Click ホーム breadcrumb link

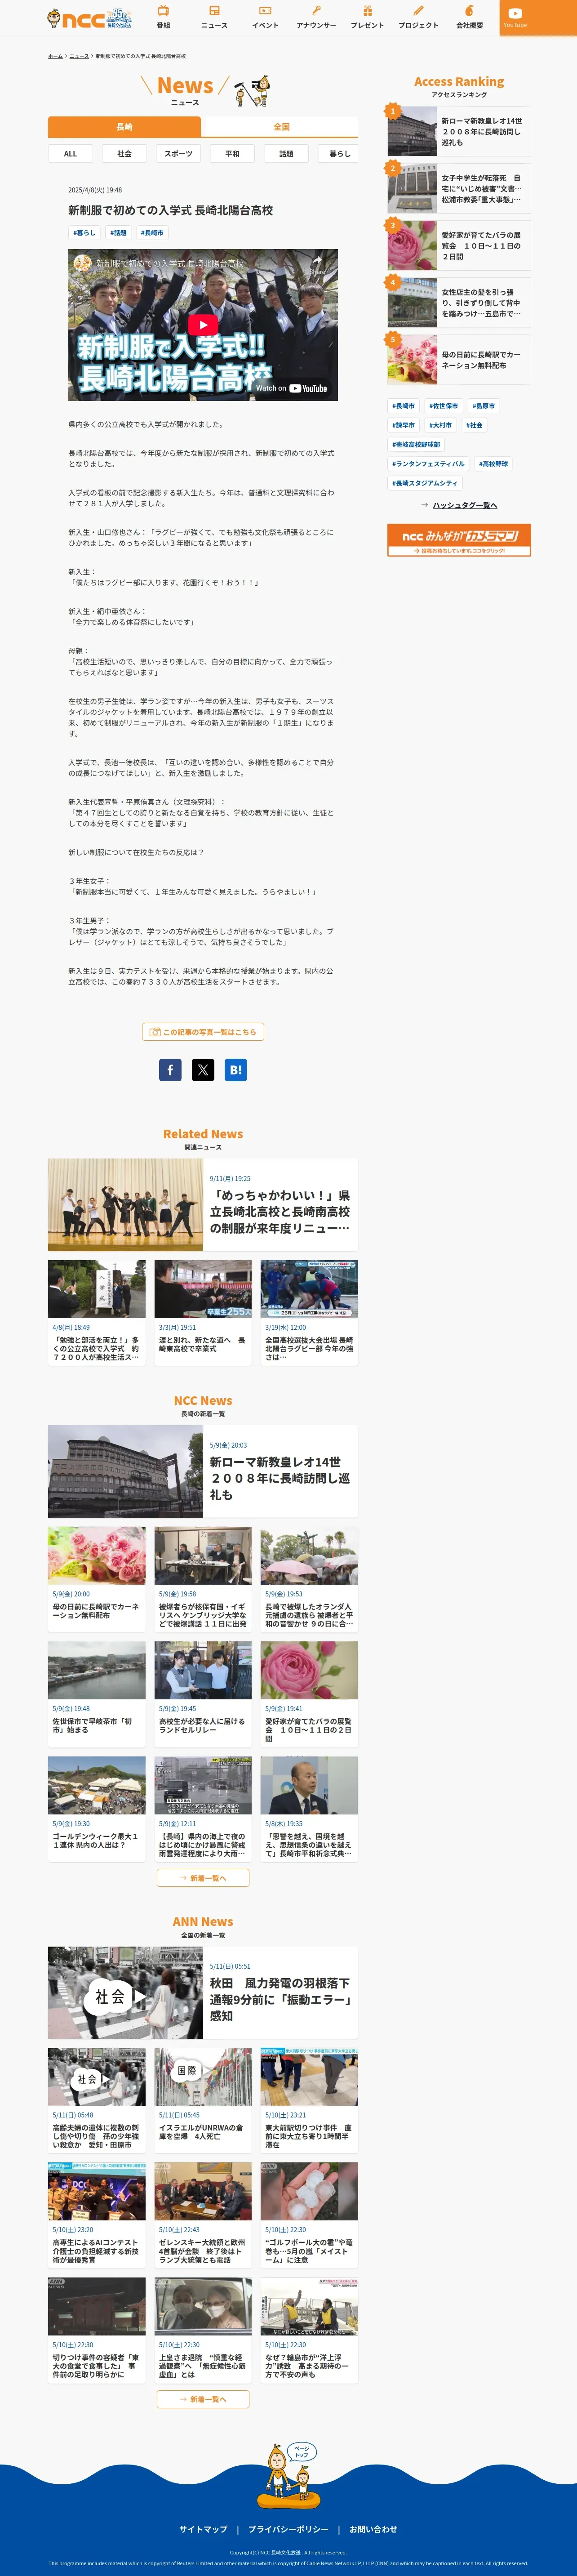(55, 56)
